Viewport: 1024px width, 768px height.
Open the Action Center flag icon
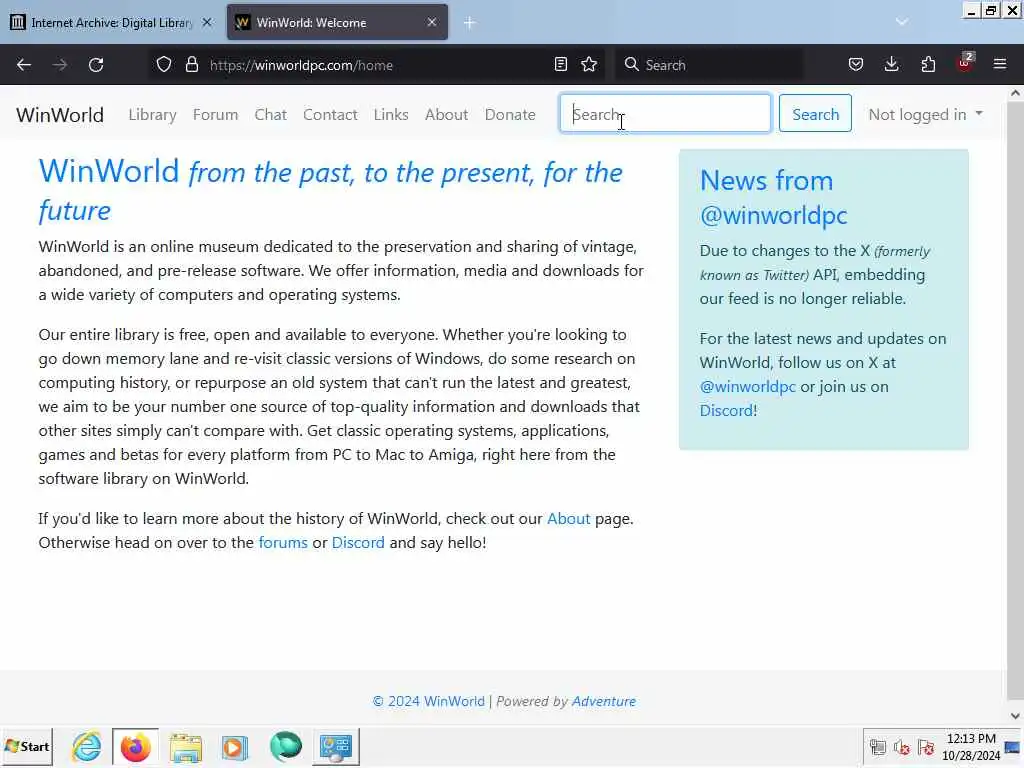pyautogui.click(x=926, y=746)
